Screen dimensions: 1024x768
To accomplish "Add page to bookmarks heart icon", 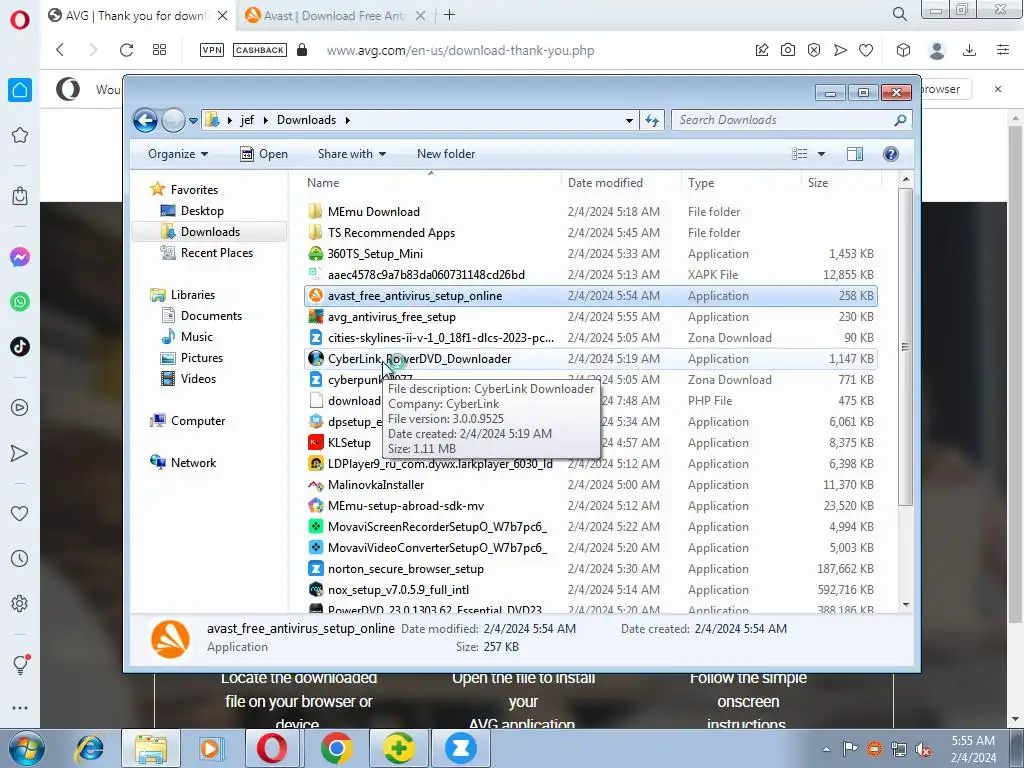I will [866, 50].
